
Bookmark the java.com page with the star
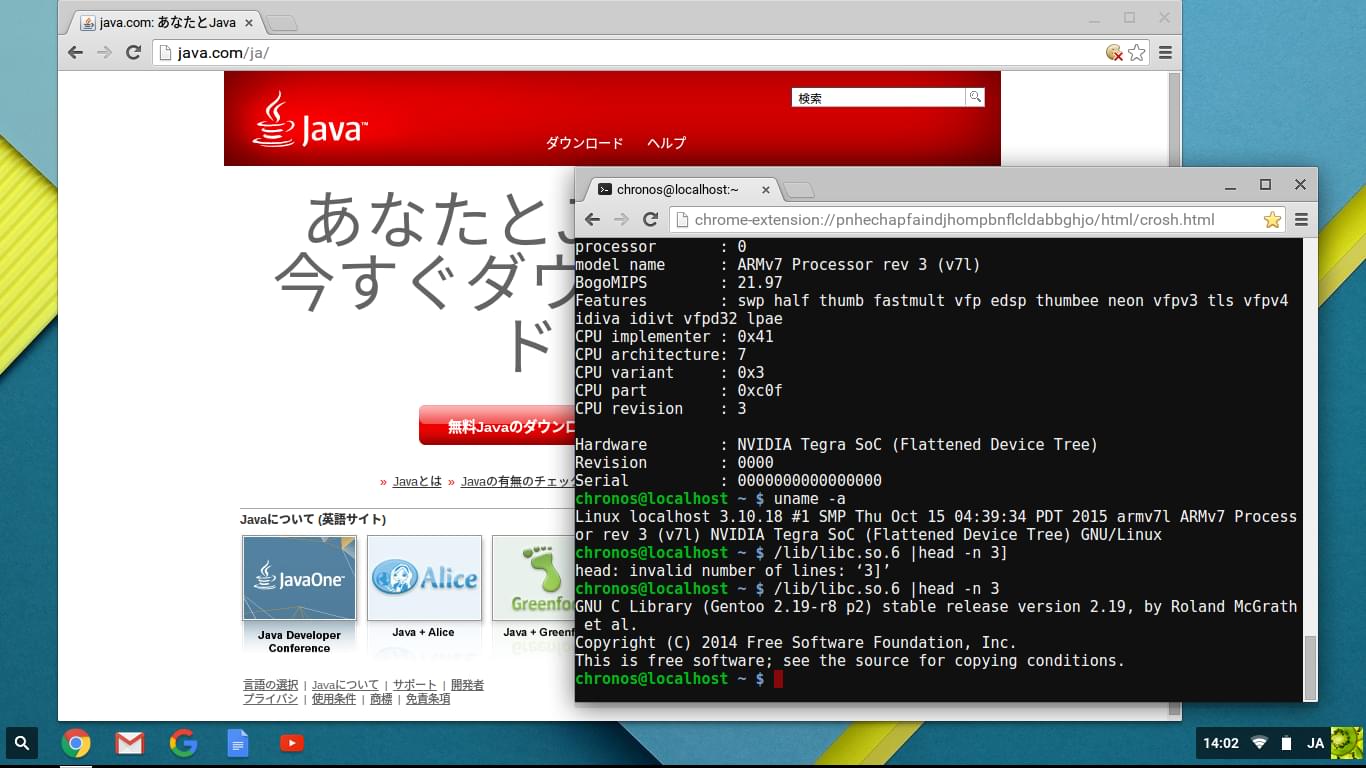point(1137,53)
